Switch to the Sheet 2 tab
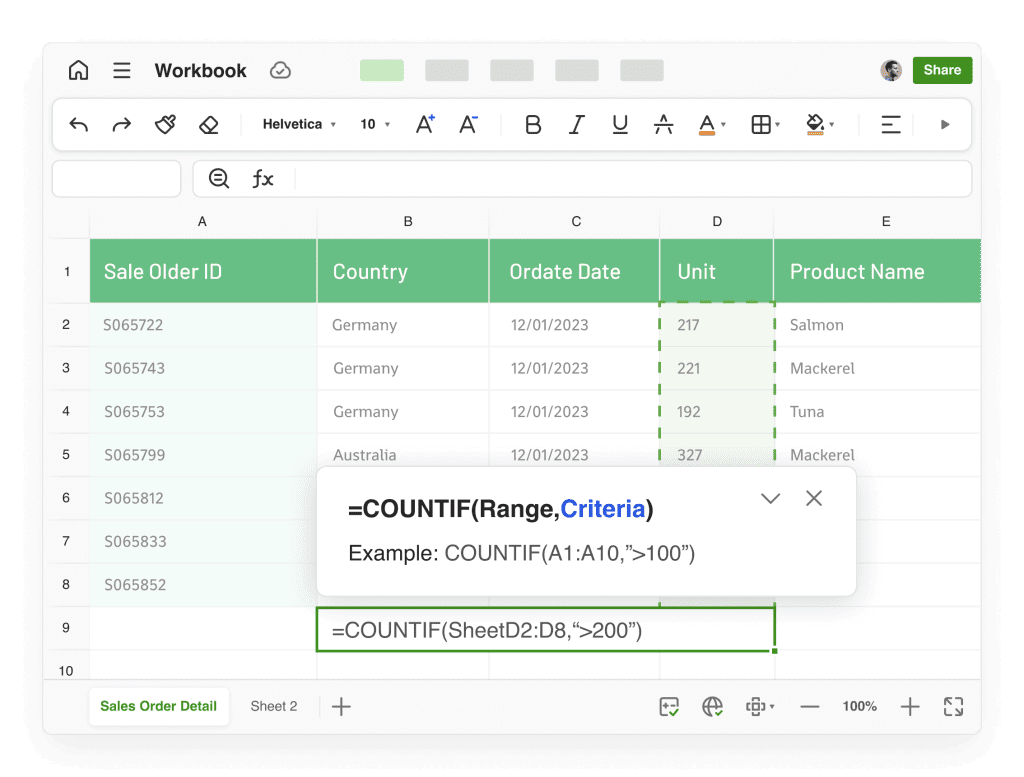The width and height of the screenshot is (1024, 777). (x=274, y=706)
